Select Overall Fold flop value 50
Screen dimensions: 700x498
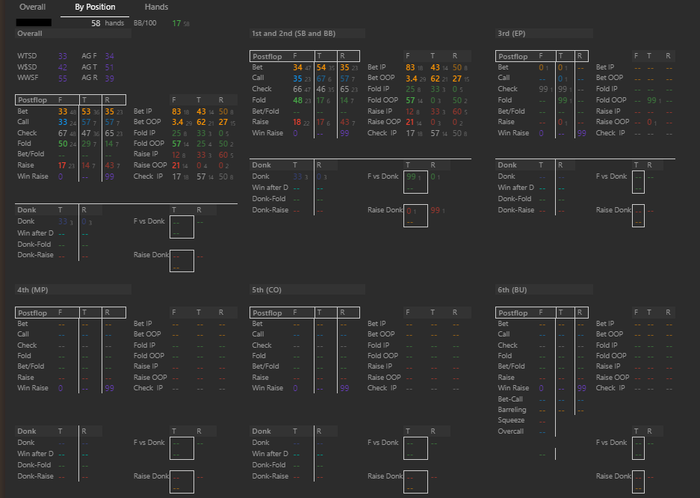(62, 144)
